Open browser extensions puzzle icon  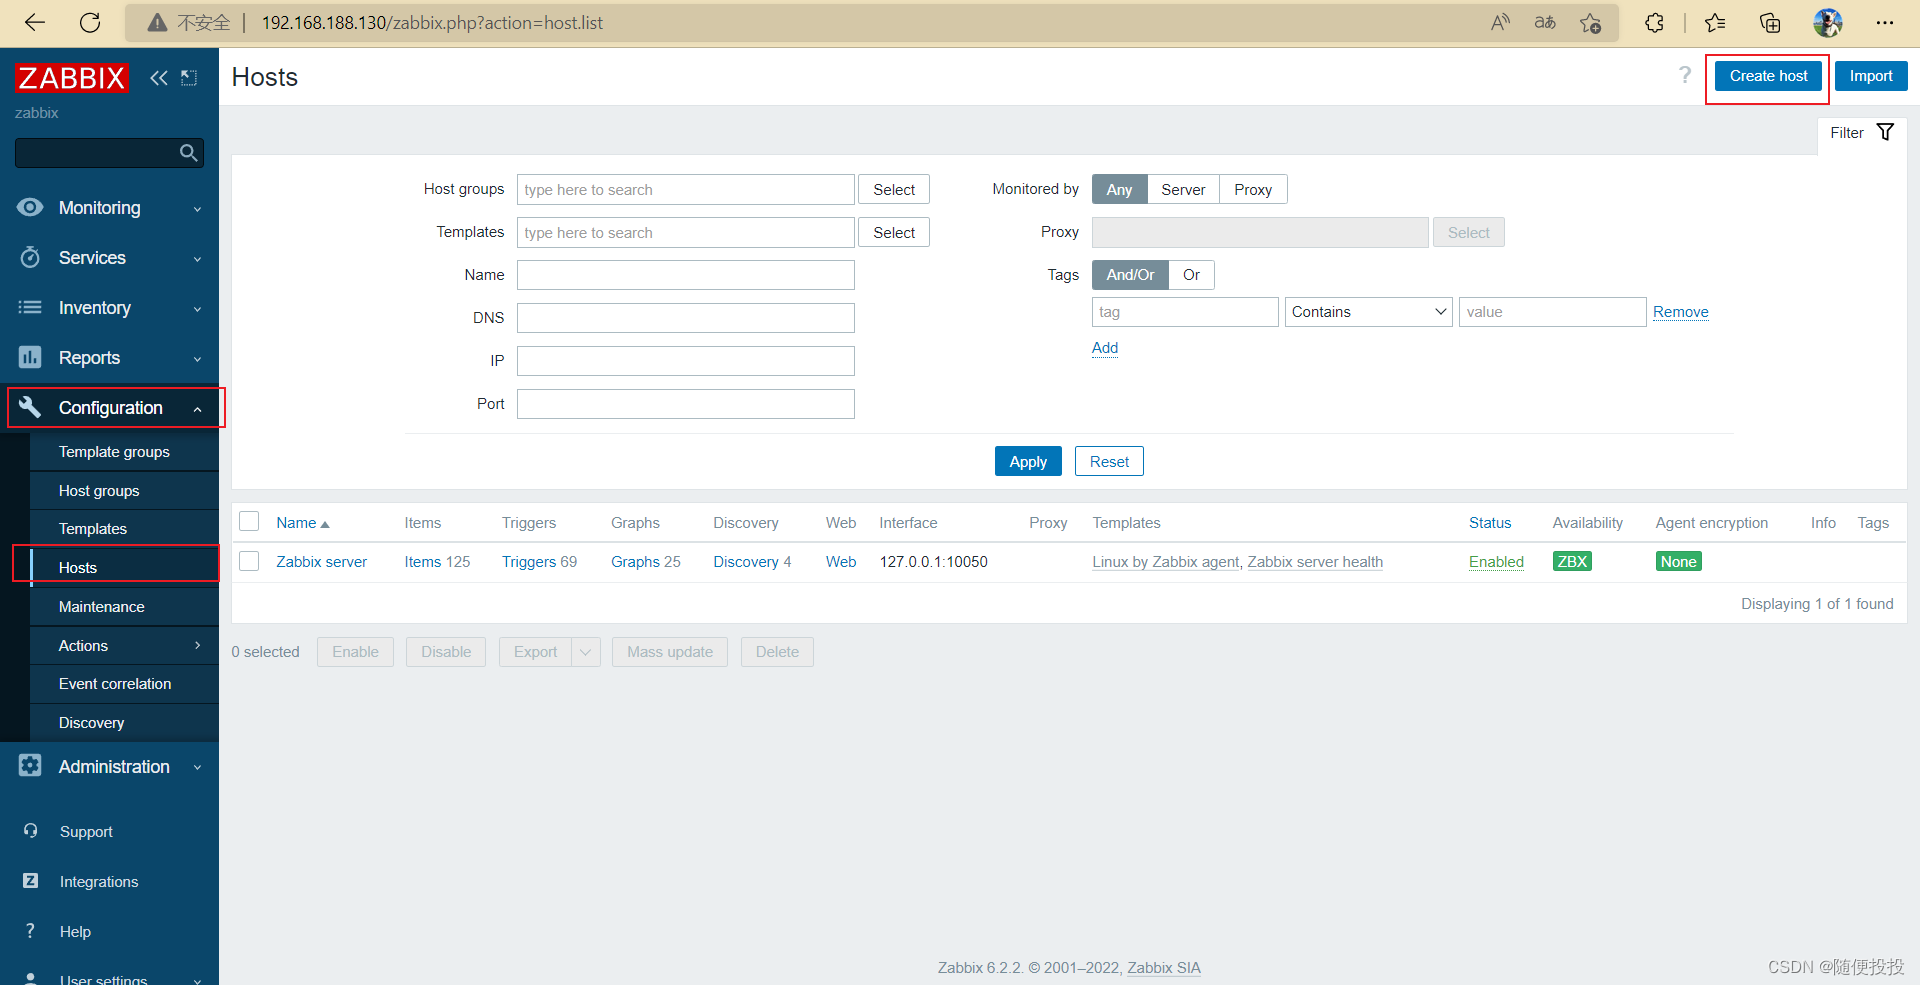pos(1655,22)
